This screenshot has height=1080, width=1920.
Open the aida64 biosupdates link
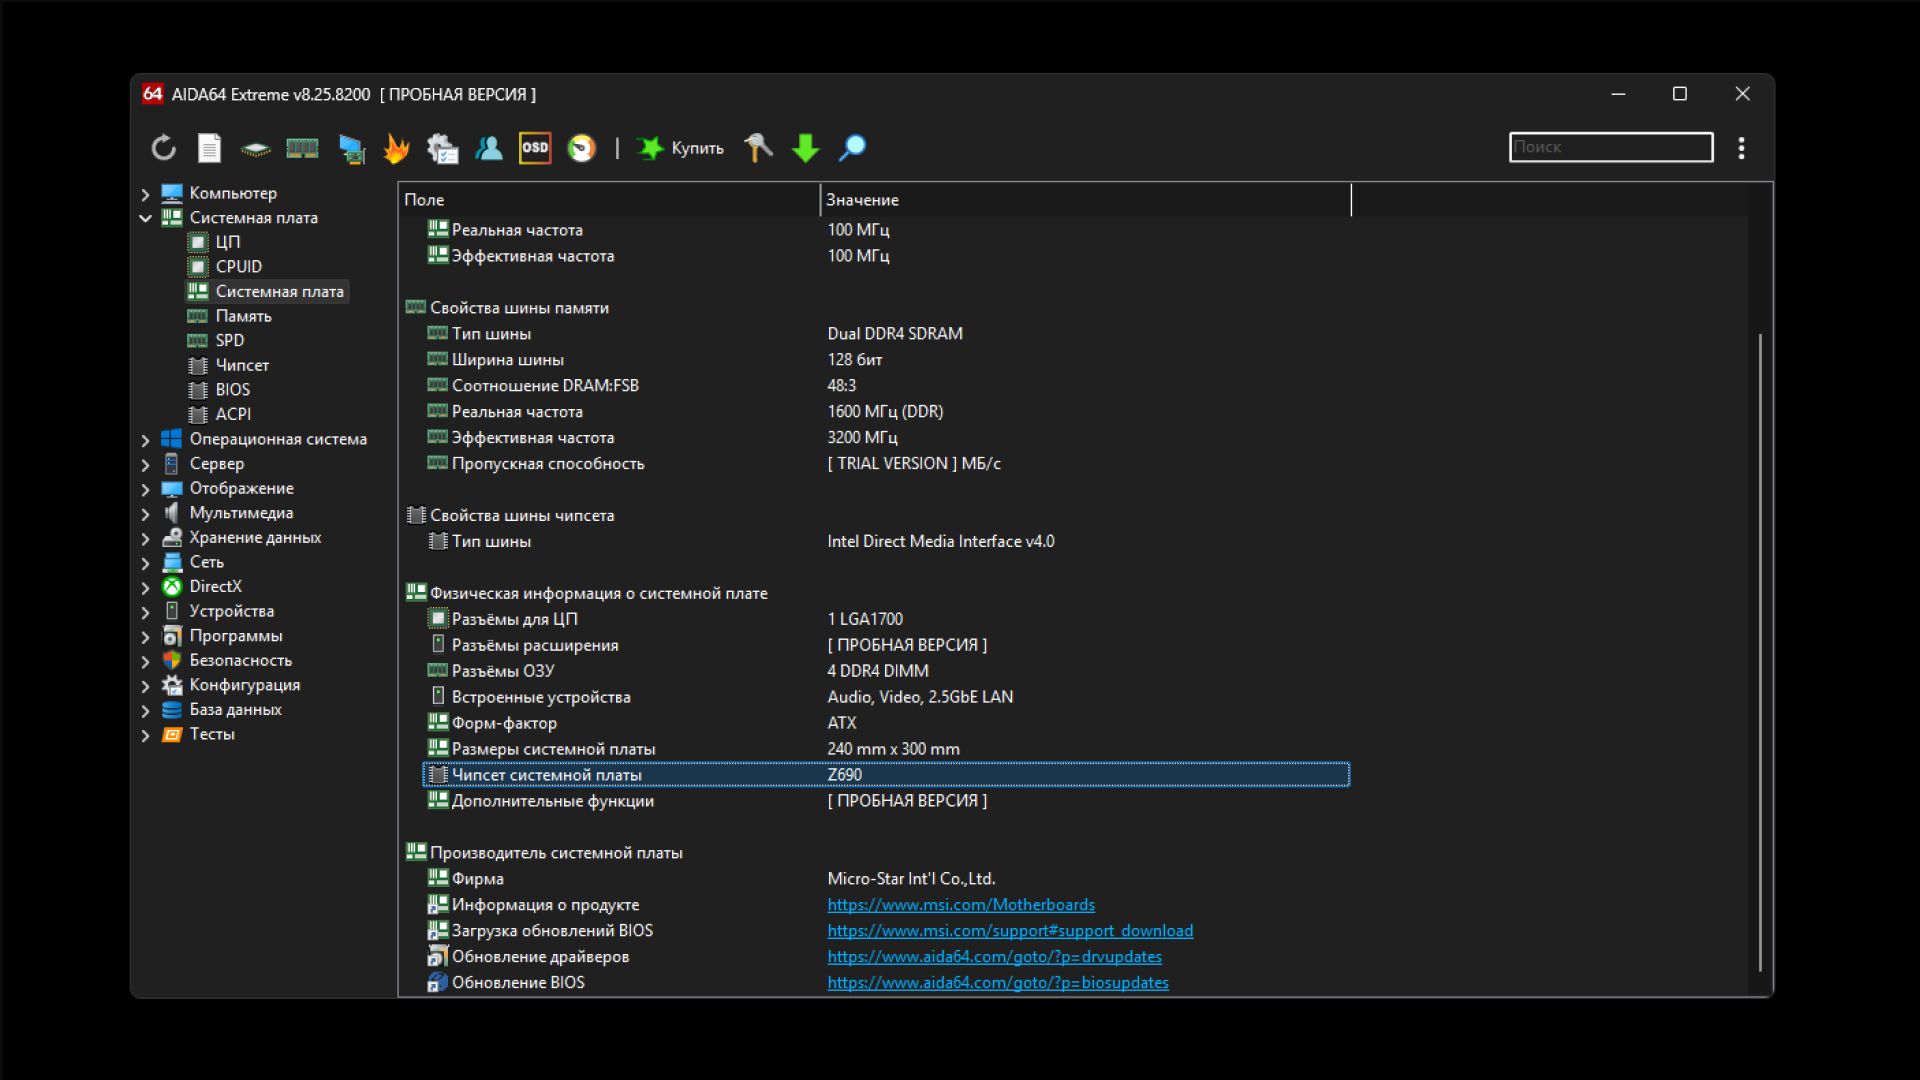997,983
